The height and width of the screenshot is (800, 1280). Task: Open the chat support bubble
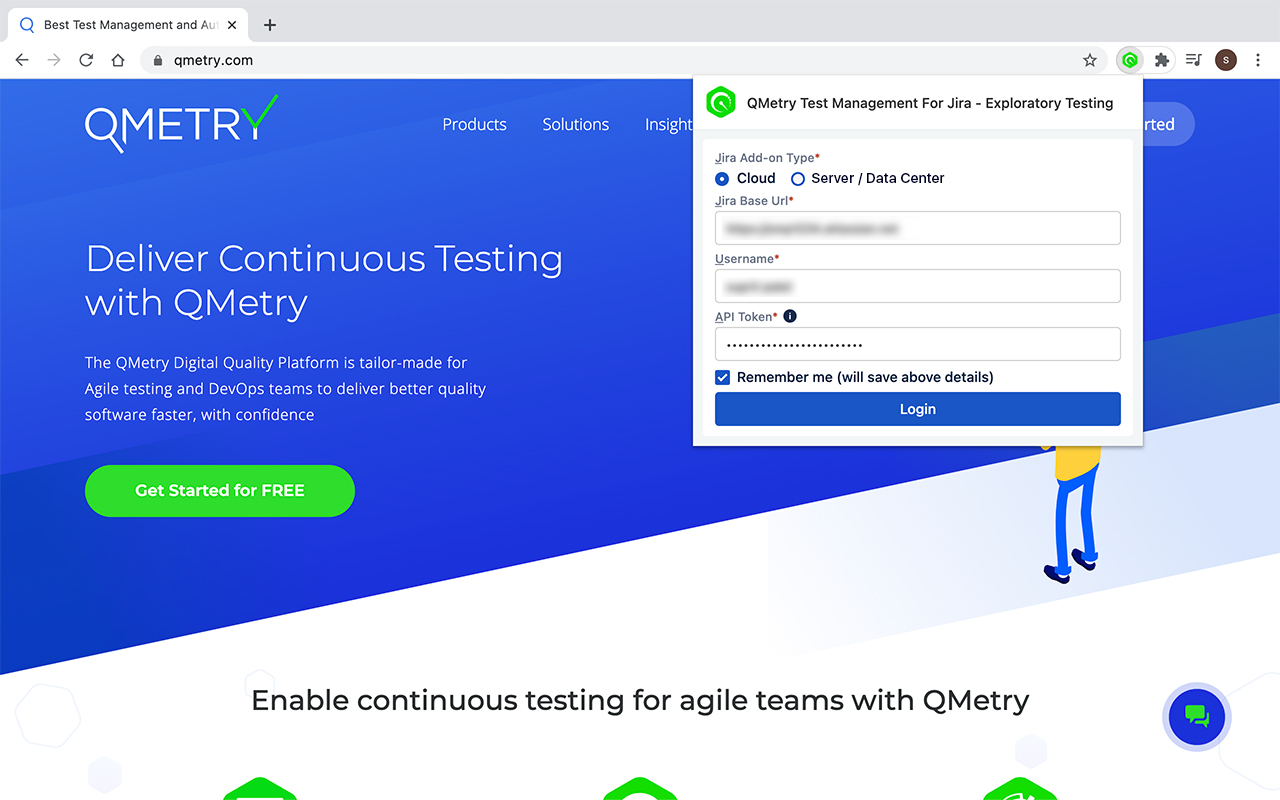(1197, 716)
